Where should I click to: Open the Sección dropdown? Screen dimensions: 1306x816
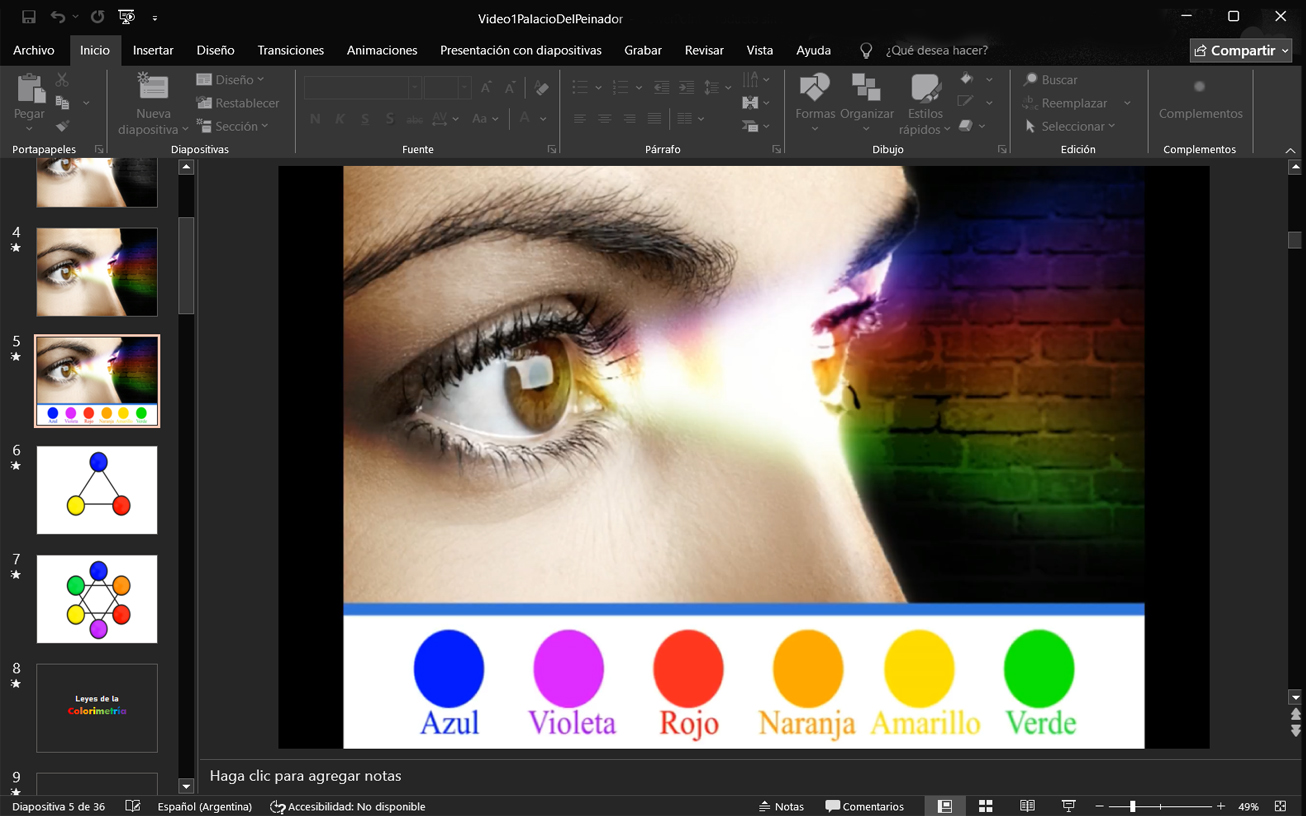click(233, 126)
